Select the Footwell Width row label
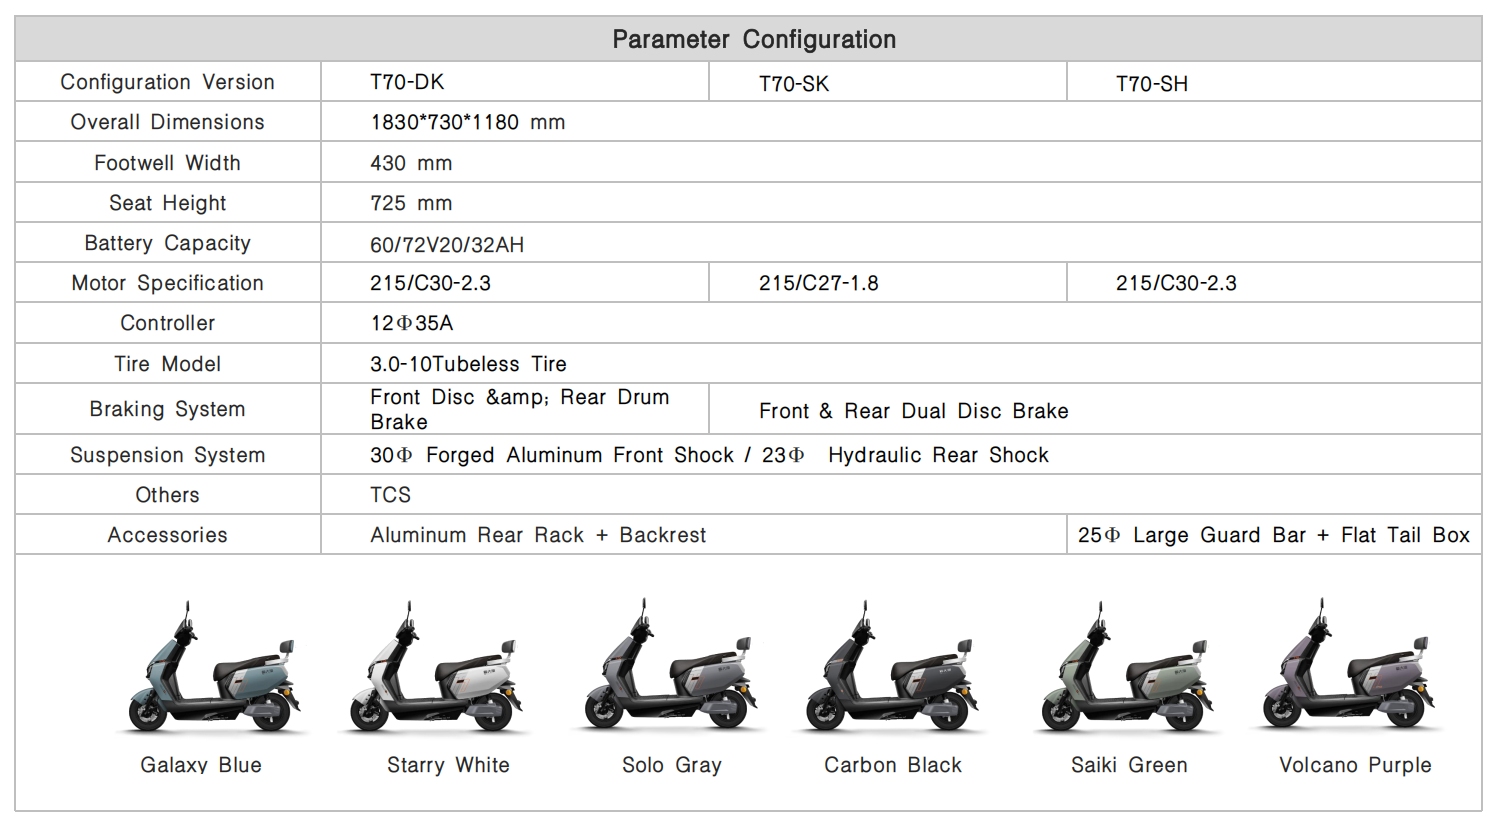The height and width of the screenshot is (832, 1500). [x=168, y=163]
